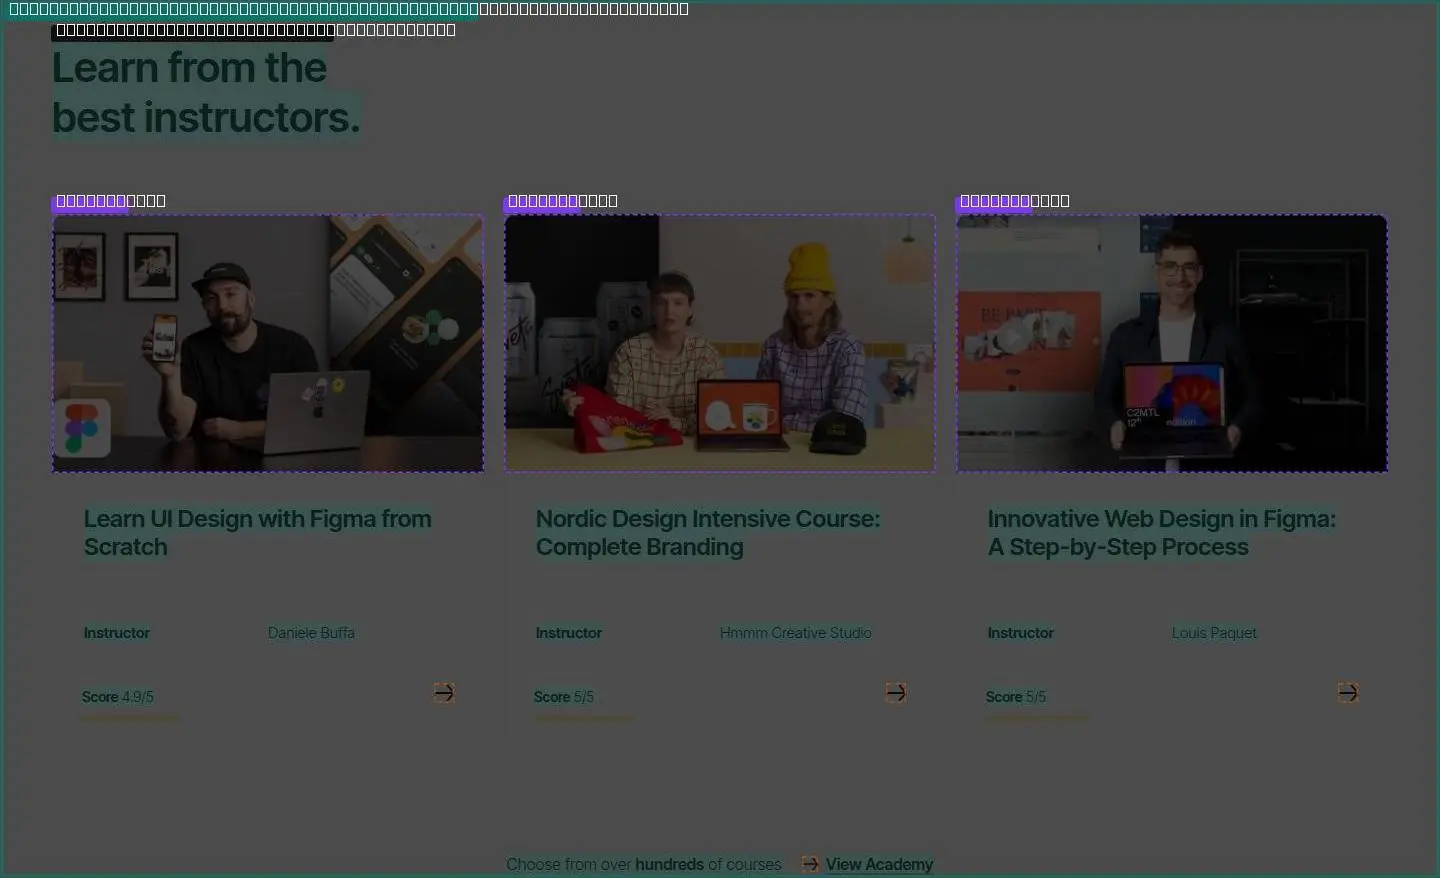Click the arrow icon beside View Academy

[810, 864]
